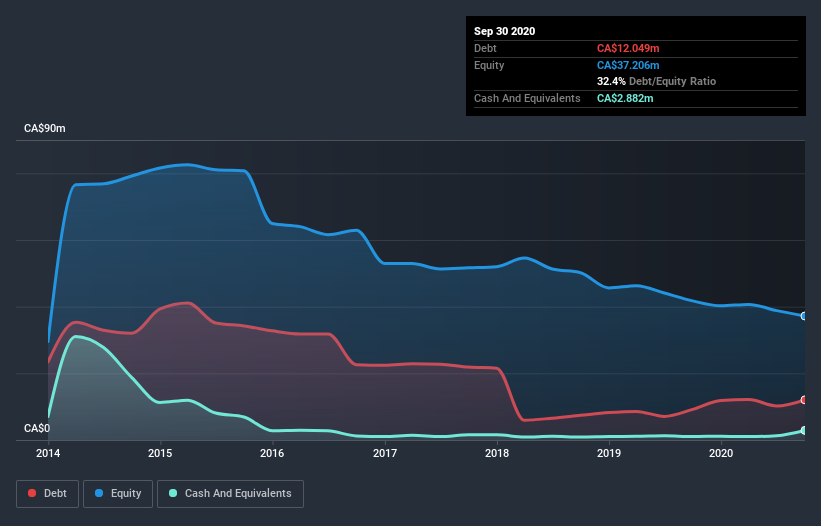Click the 32.4% Debt/Equity Ratio text
Image resolution: width=821 pixels, height=526 pixels.
pyautogui.click(x=656, y=81)
